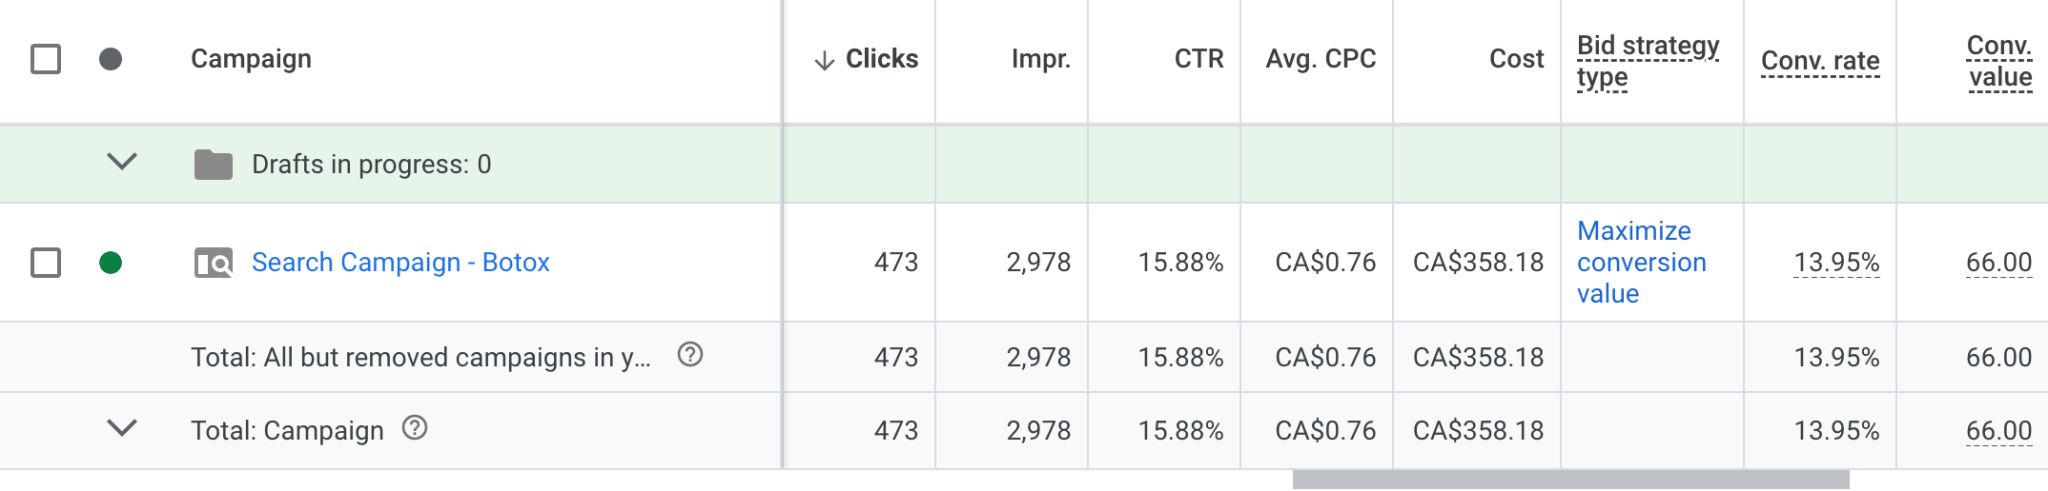
Task: Click the 13.95% conversion rate value in Botox row
Action: (x=1836, y=262)
